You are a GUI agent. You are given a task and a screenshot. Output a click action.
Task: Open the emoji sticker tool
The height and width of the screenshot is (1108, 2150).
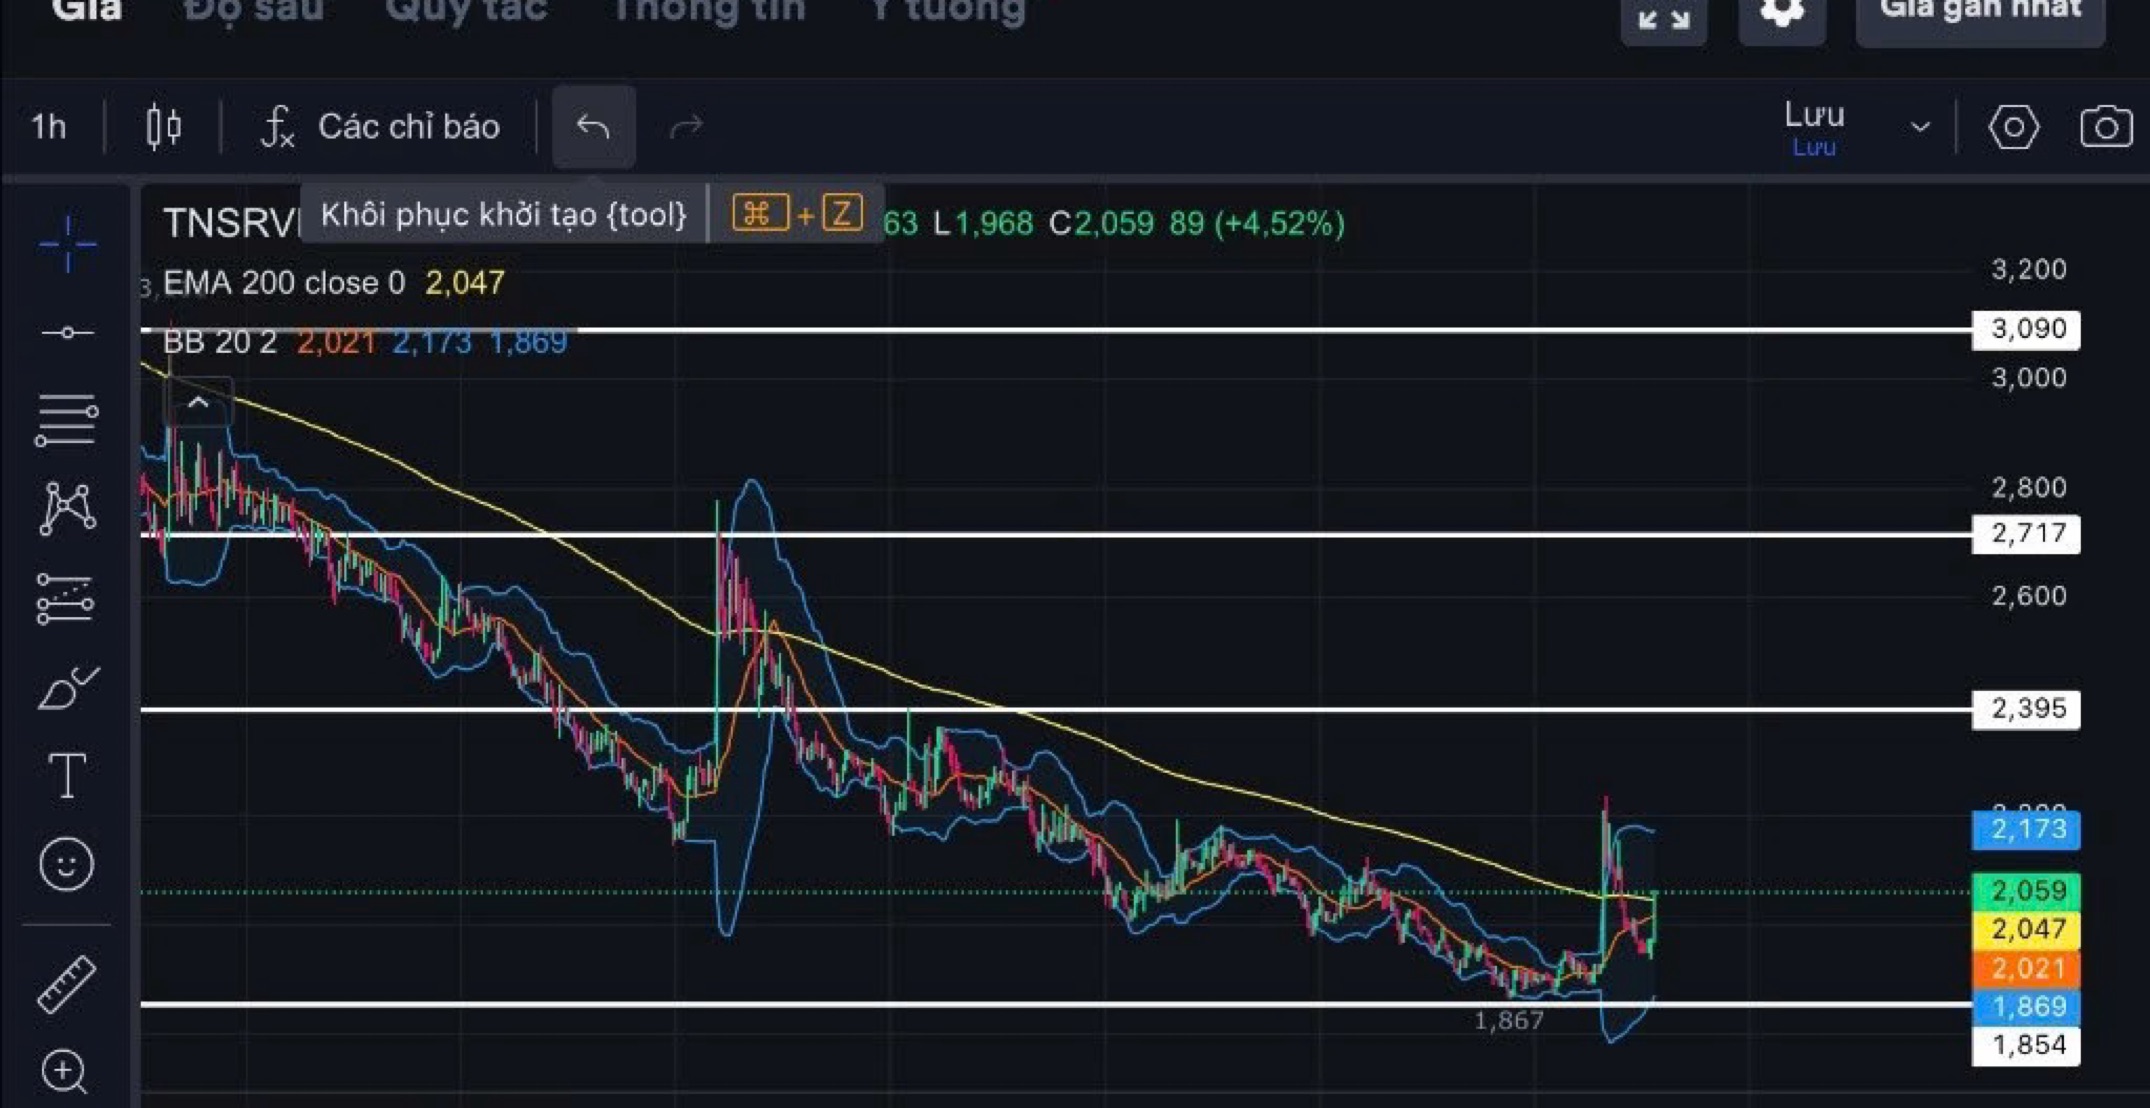point(67,865)
